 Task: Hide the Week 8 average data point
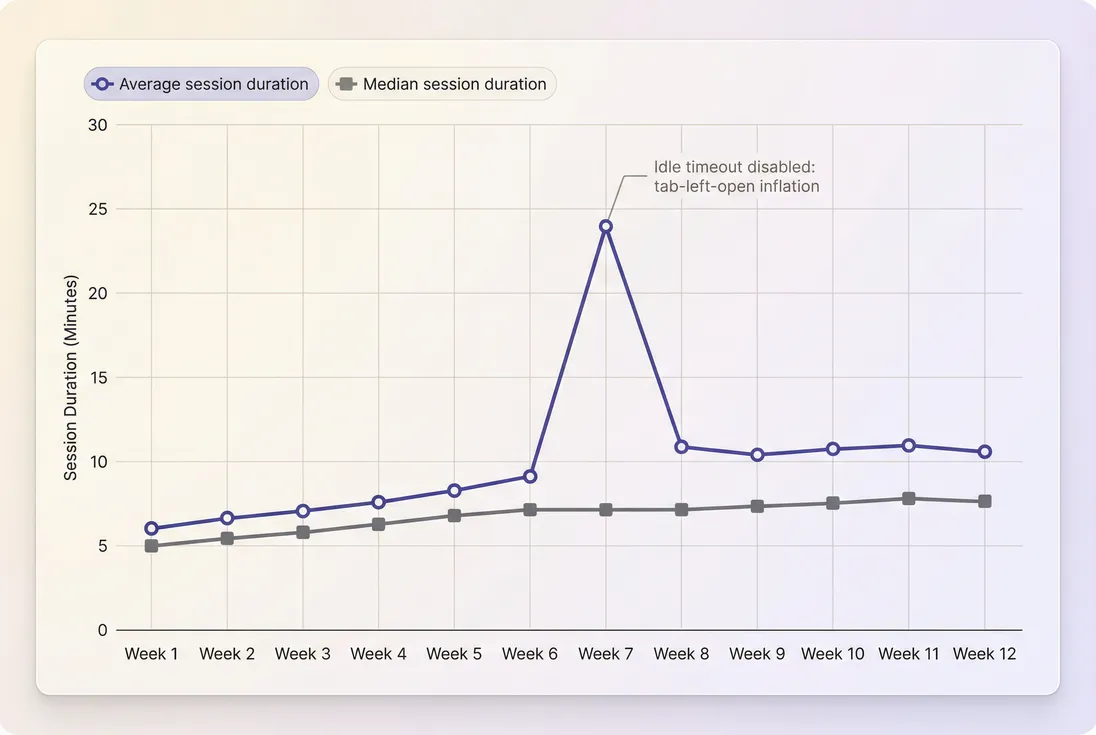pos(681,445)
